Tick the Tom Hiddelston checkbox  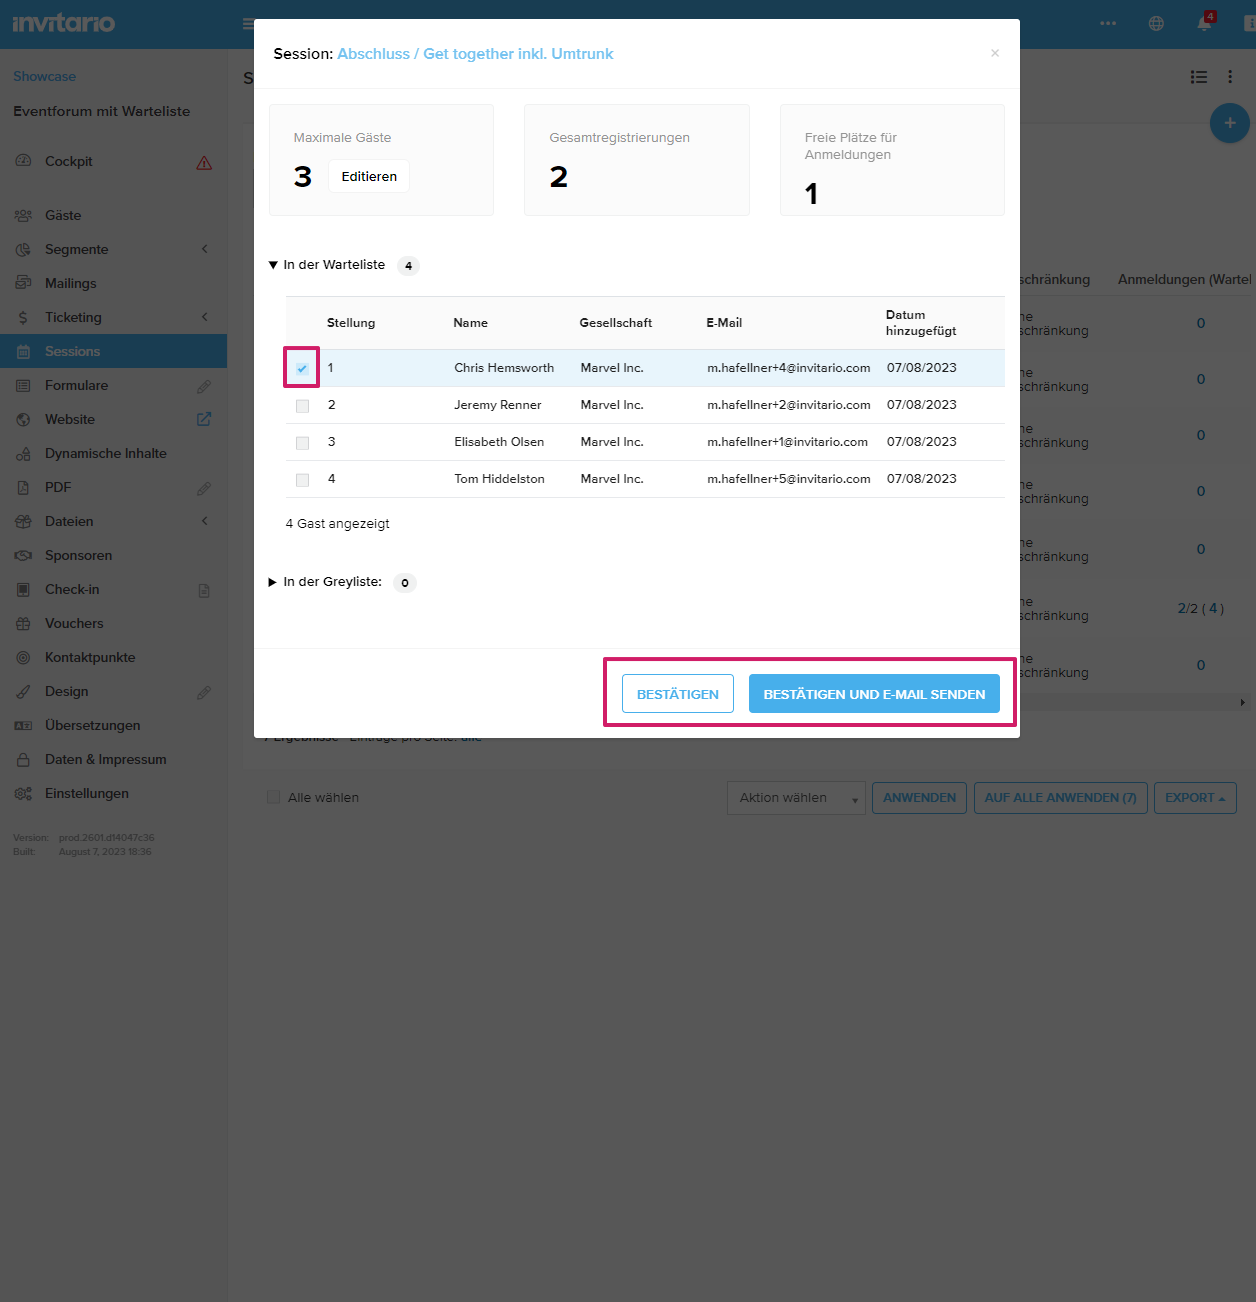pos(302,480)
